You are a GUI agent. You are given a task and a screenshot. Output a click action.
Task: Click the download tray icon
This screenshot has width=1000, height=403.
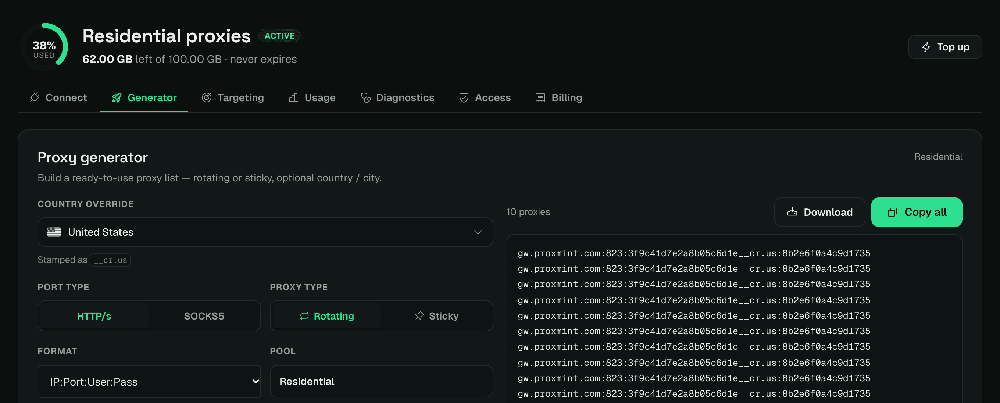click(792, 212)
